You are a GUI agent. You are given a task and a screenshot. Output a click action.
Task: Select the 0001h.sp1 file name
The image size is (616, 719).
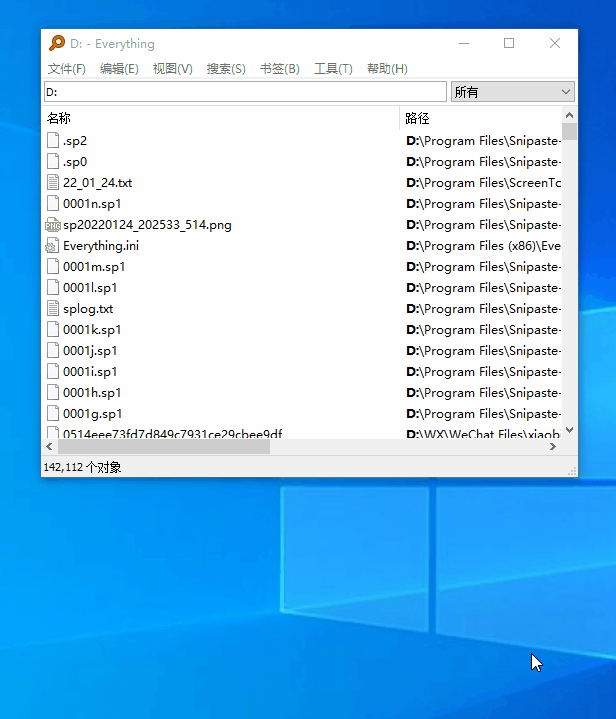[x=92, y=393]
